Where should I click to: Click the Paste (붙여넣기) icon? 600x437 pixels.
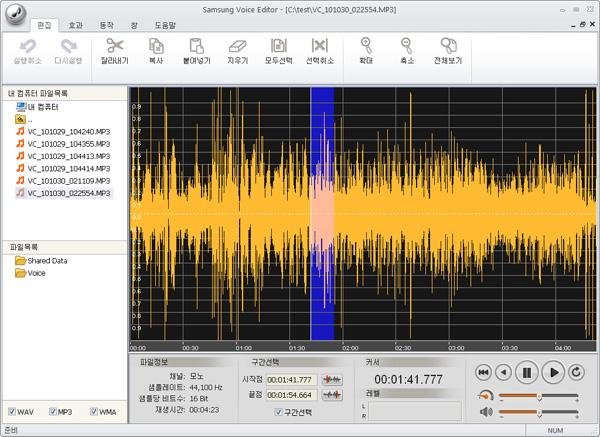point(197,46)
